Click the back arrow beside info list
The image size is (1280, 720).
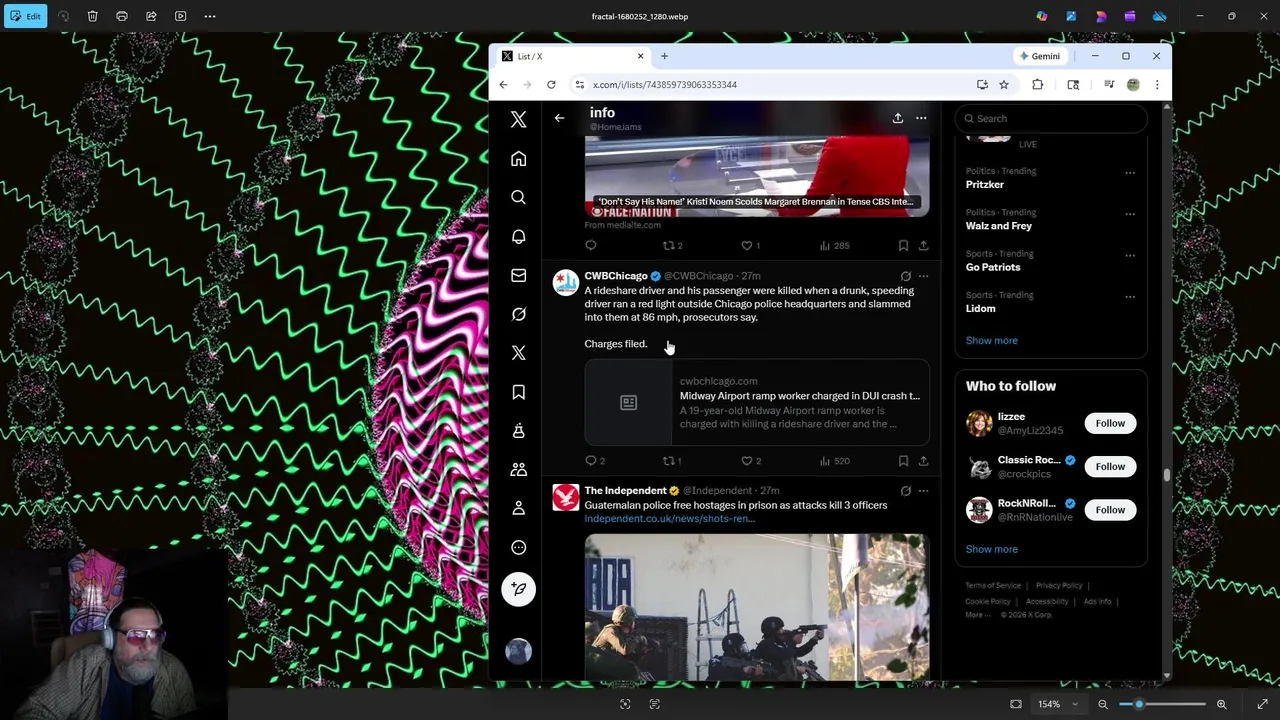(559, 118)
